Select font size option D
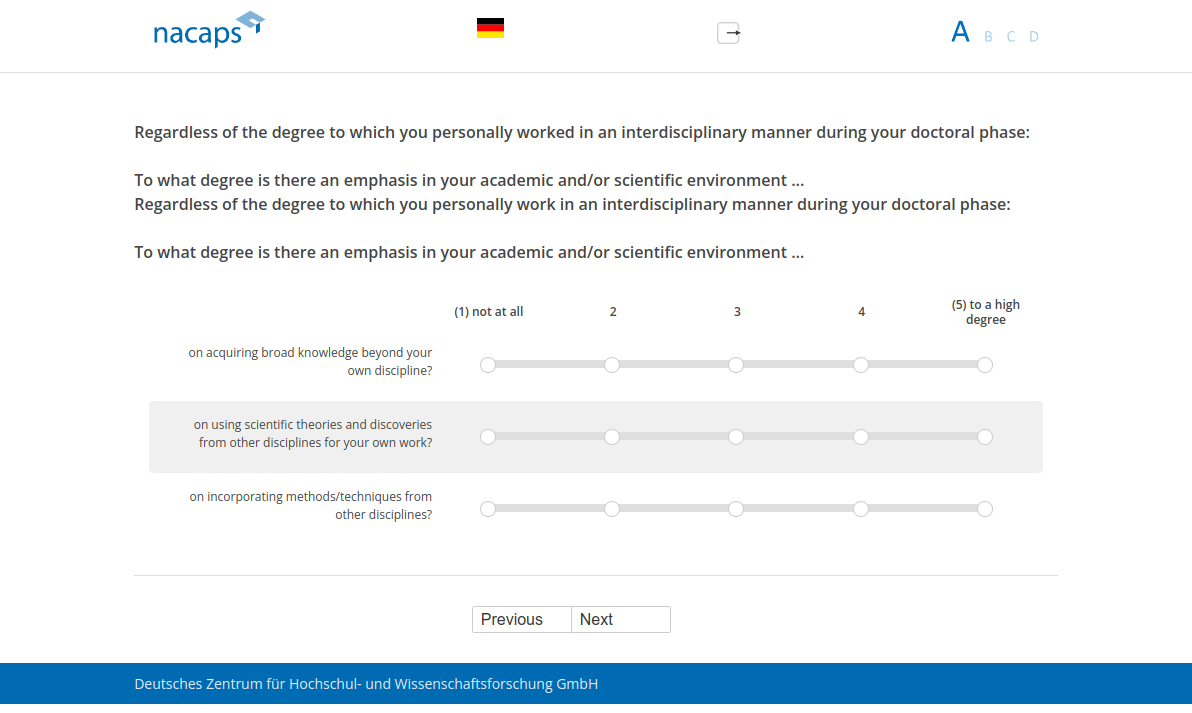The width and height of the screenshot is (1192, 713). coord(1034,37)
